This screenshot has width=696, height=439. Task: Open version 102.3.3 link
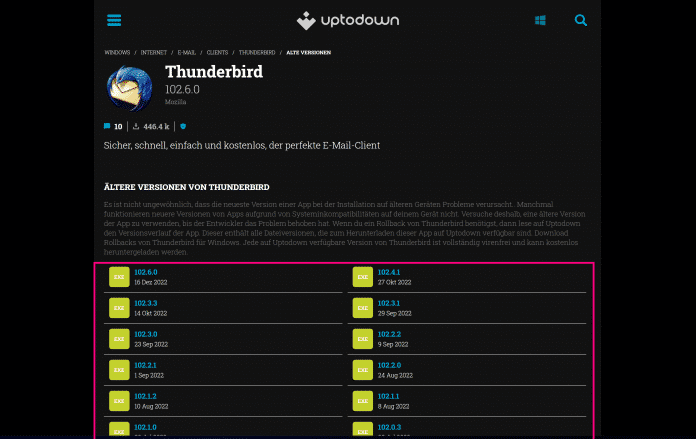[146, 303]
